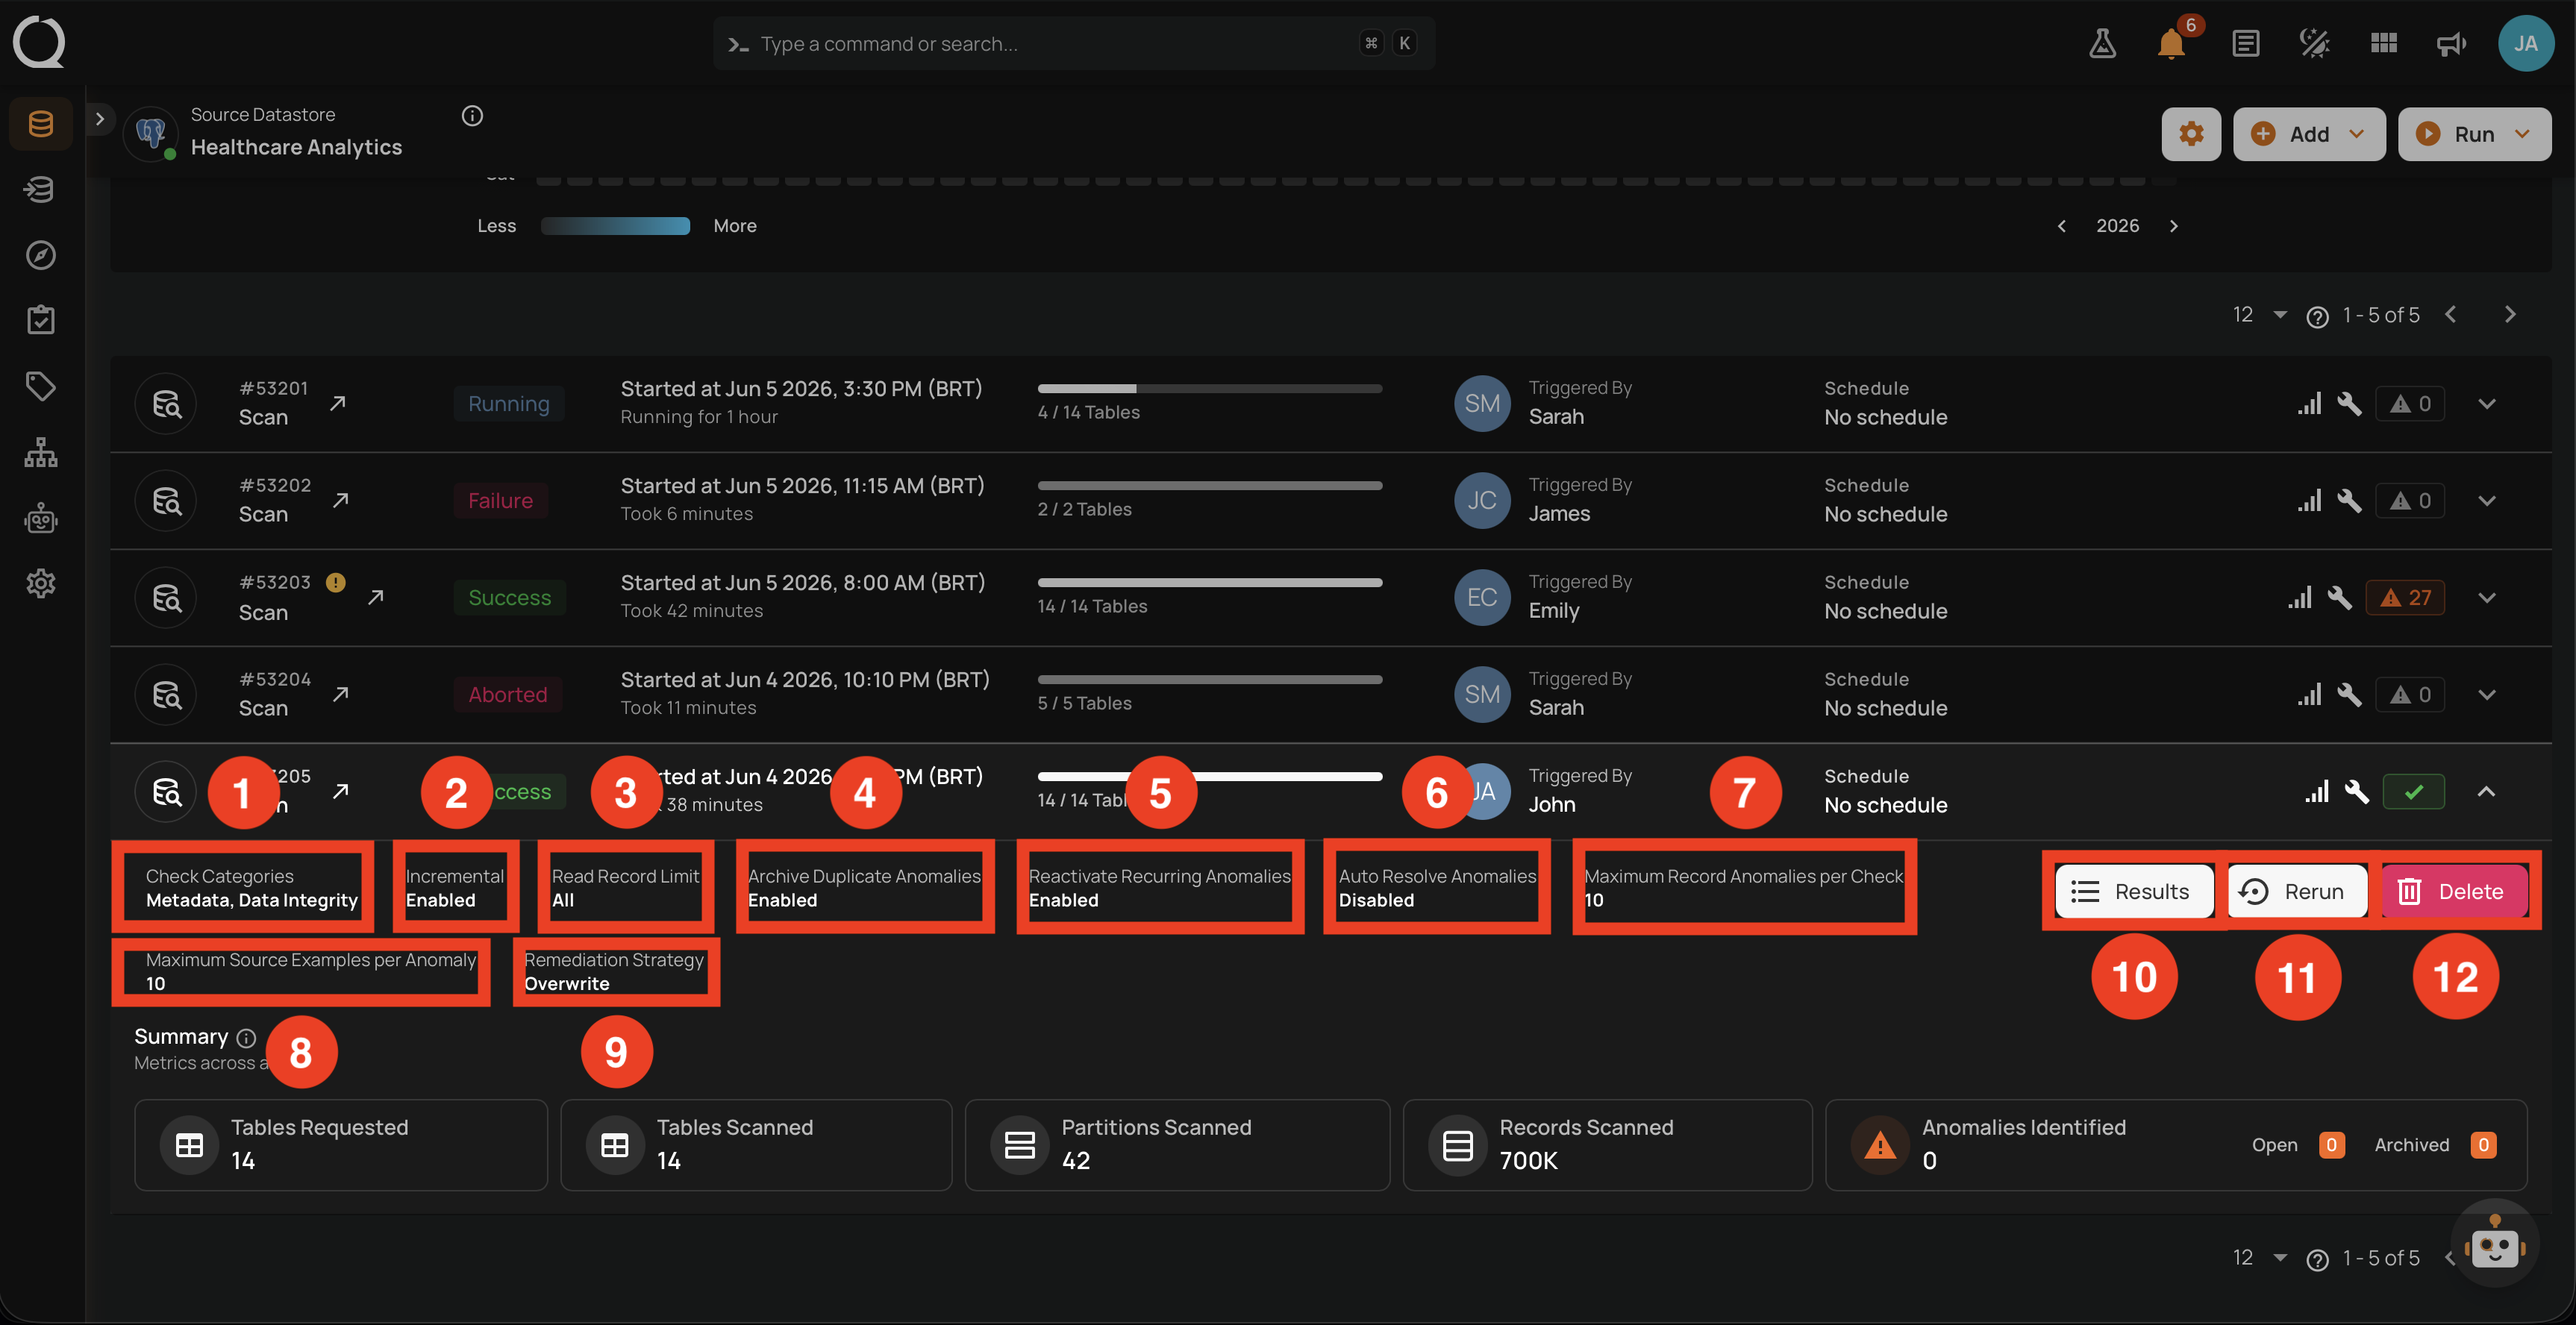Open the top page size 12 dropdown
Image resolution: width=2576 pixels, height=1325 pixels.
point(2259,315)
